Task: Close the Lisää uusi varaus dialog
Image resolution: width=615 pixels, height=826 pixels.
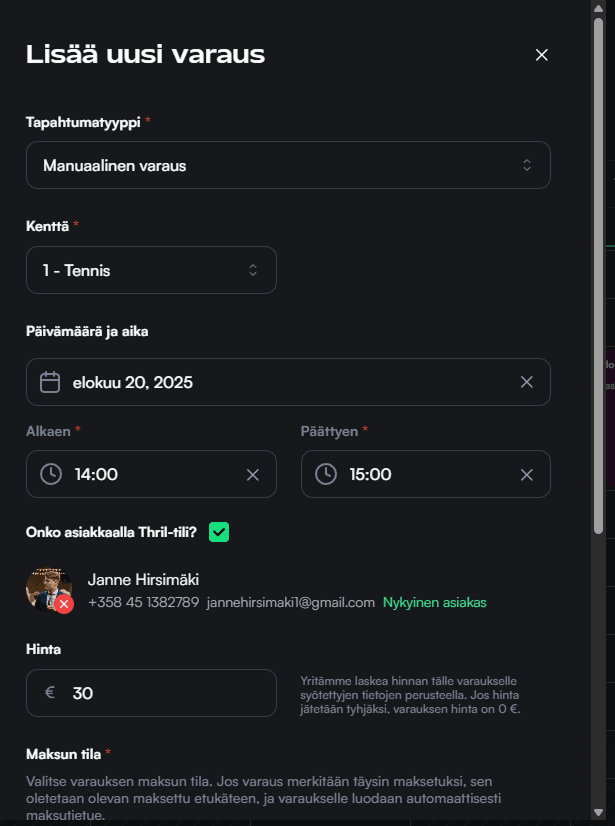Action: pos(542,55)
